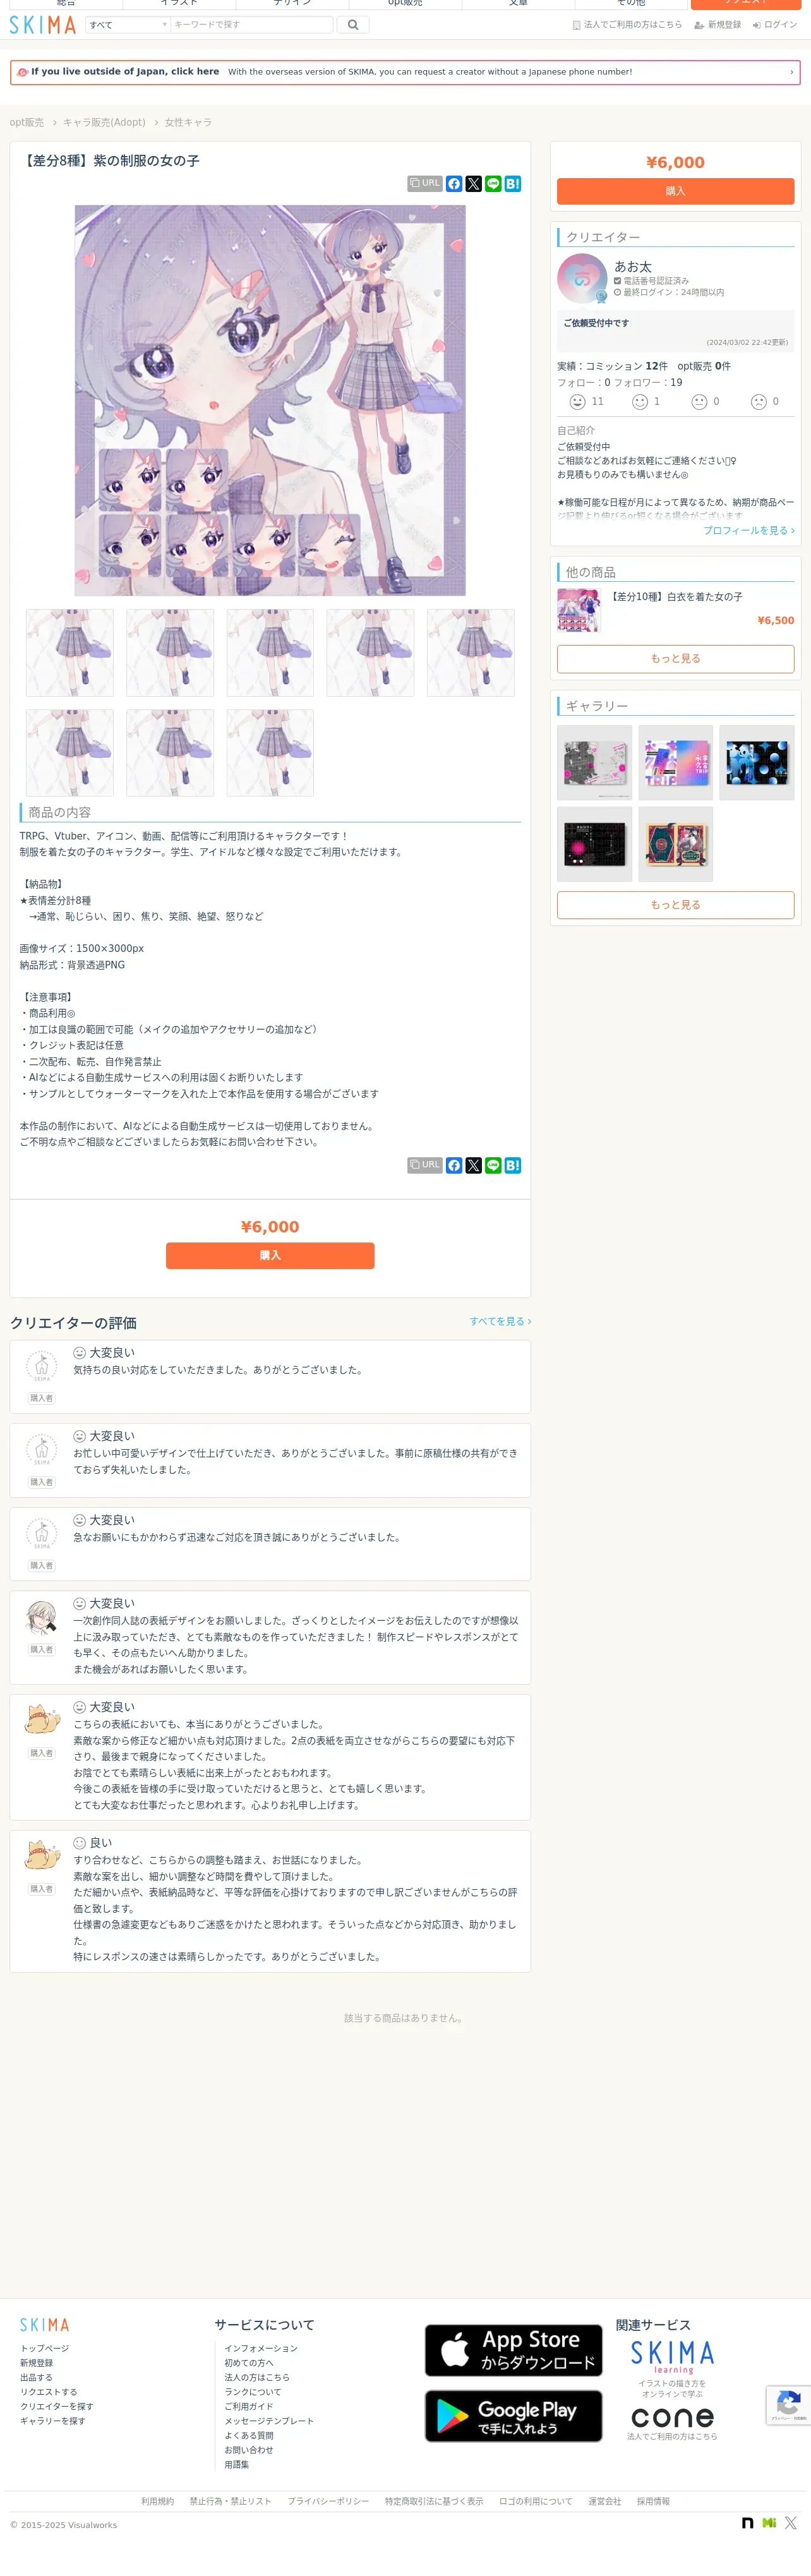Copy URL using top URL share button
Viewport: 811px width, 2576px height.
tap(425, 183)
